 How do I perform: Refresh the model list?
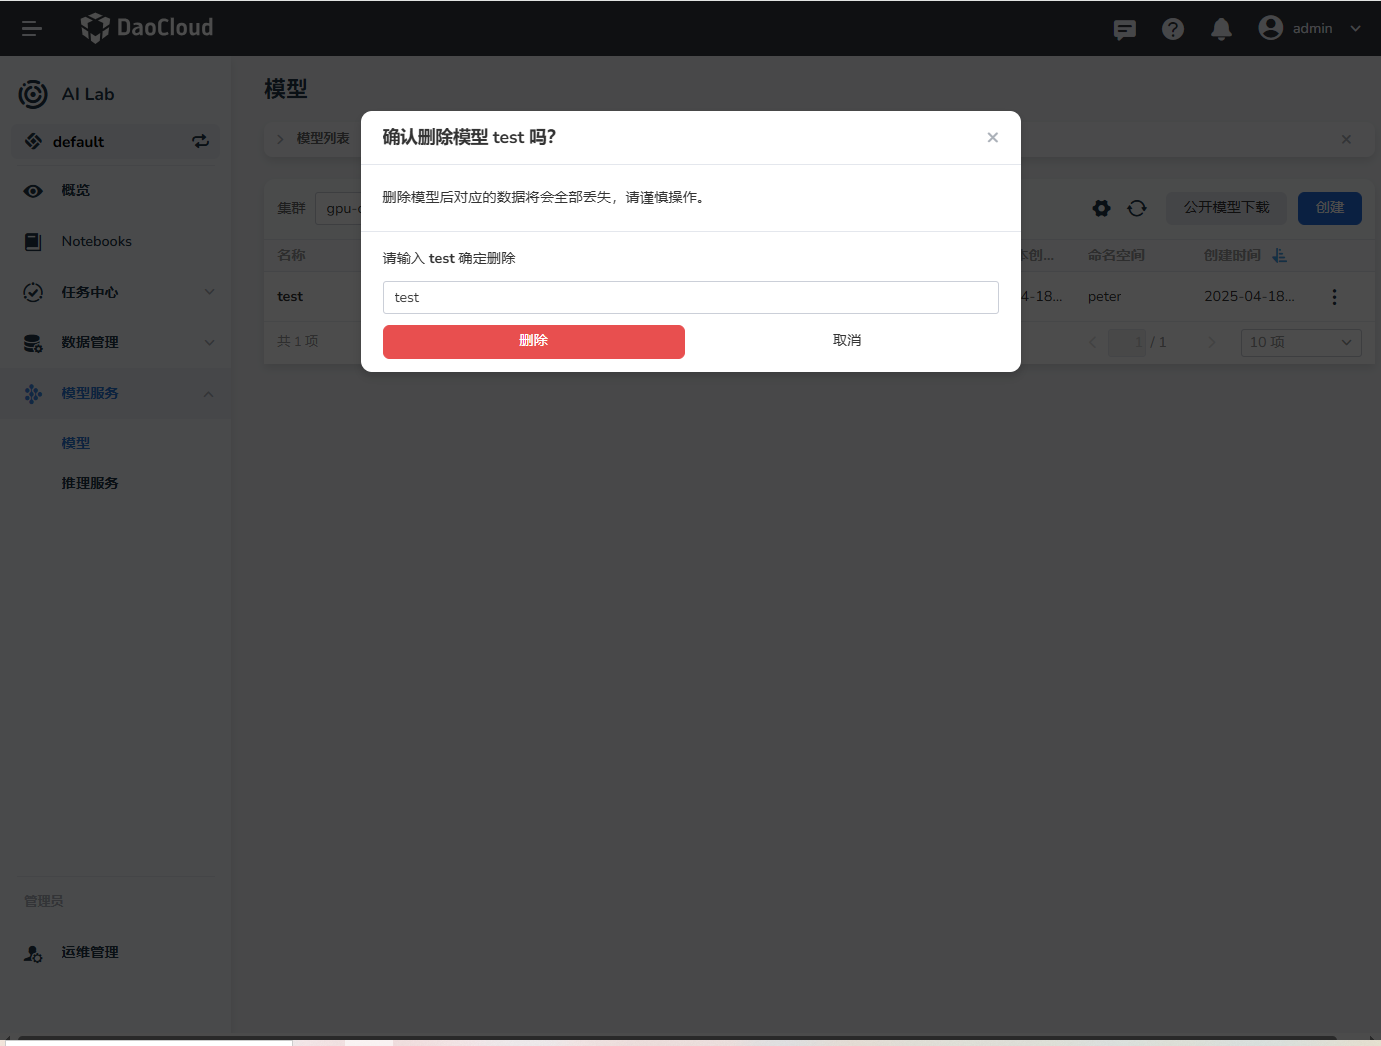pyautogui.click(x=1137, y=208)
